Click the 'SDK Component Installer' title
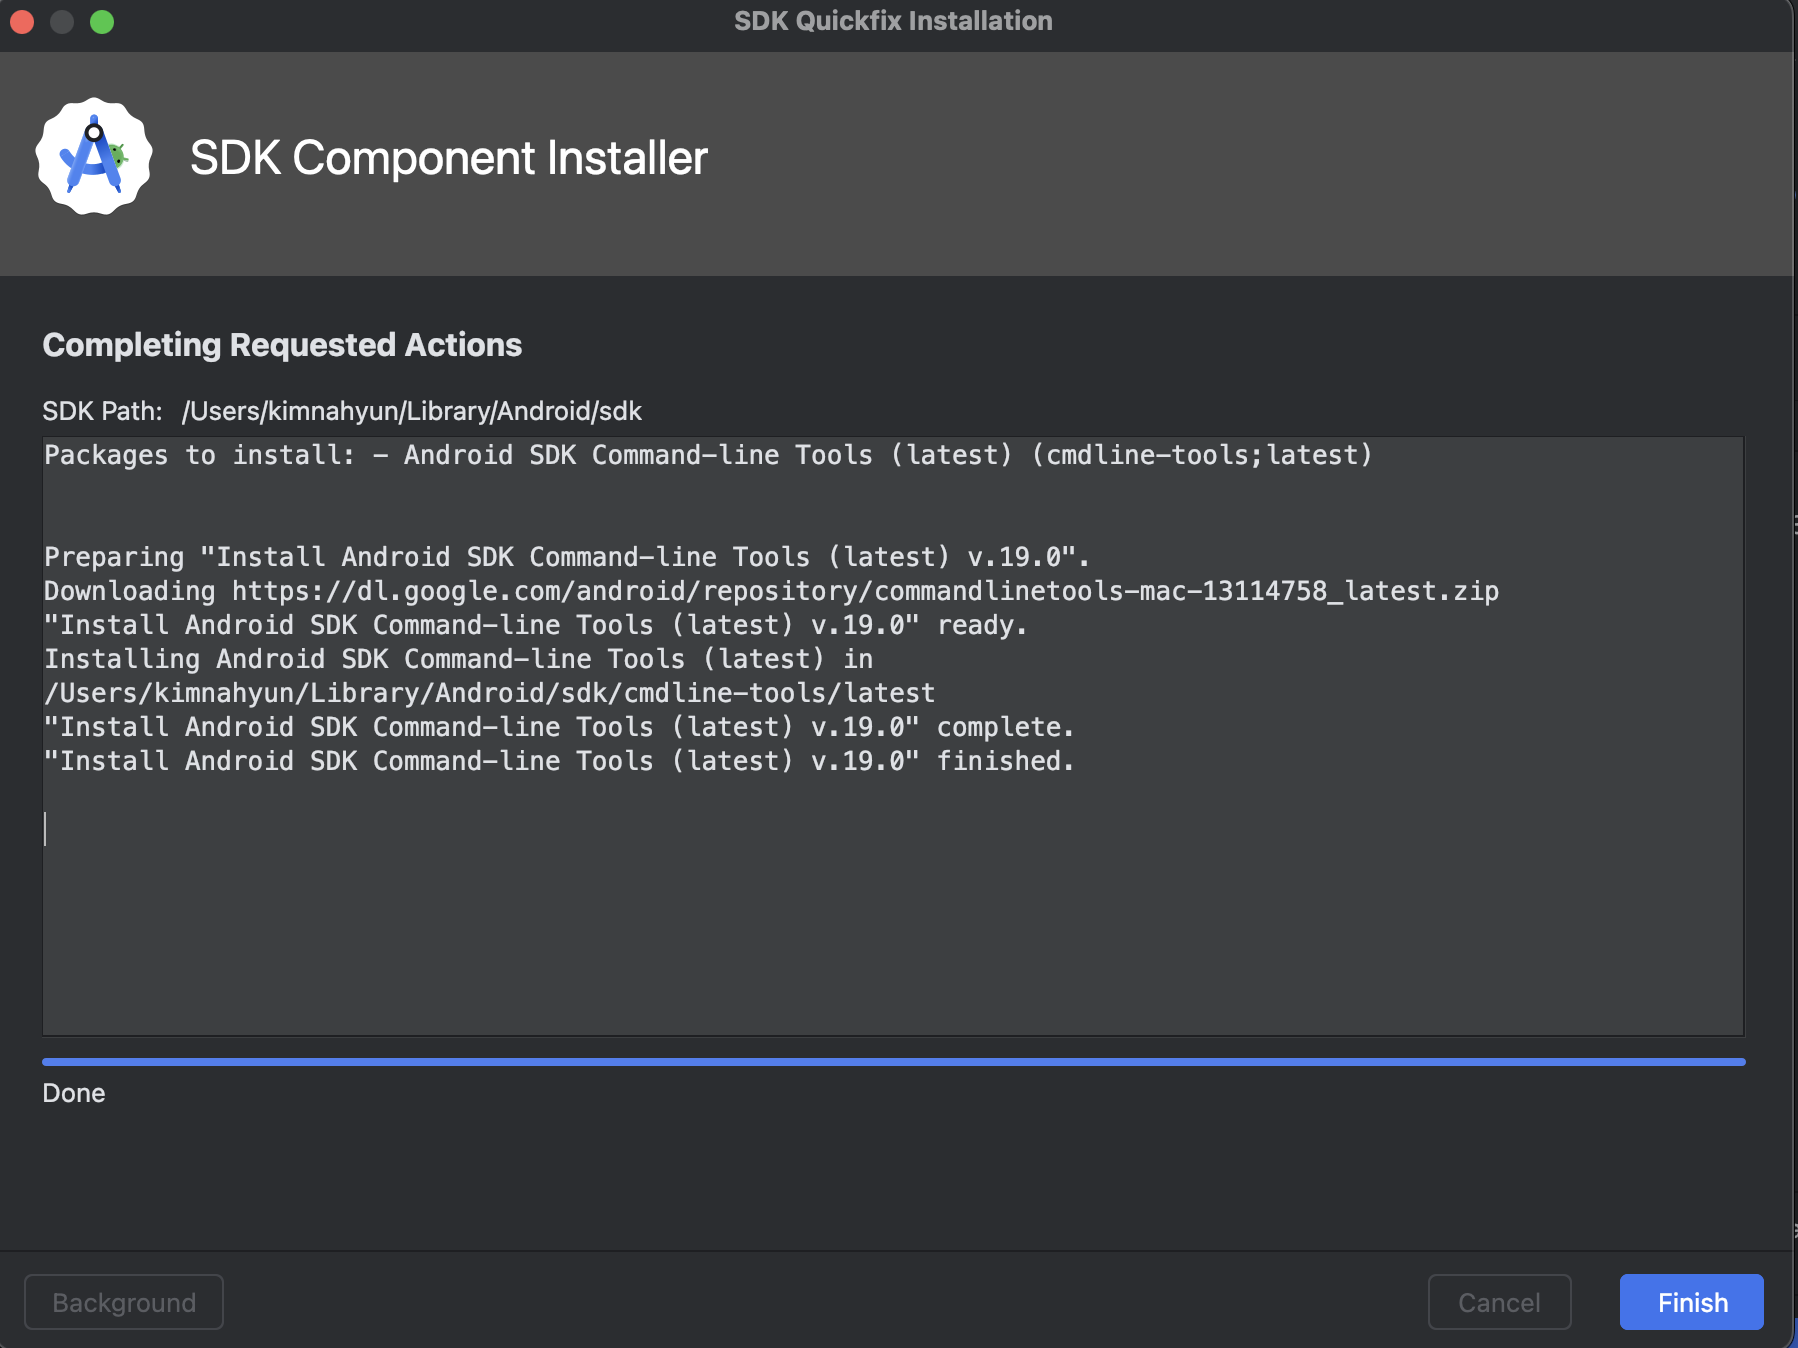The height and width of the screenshot is (1348, 1798). coord(449,158)
